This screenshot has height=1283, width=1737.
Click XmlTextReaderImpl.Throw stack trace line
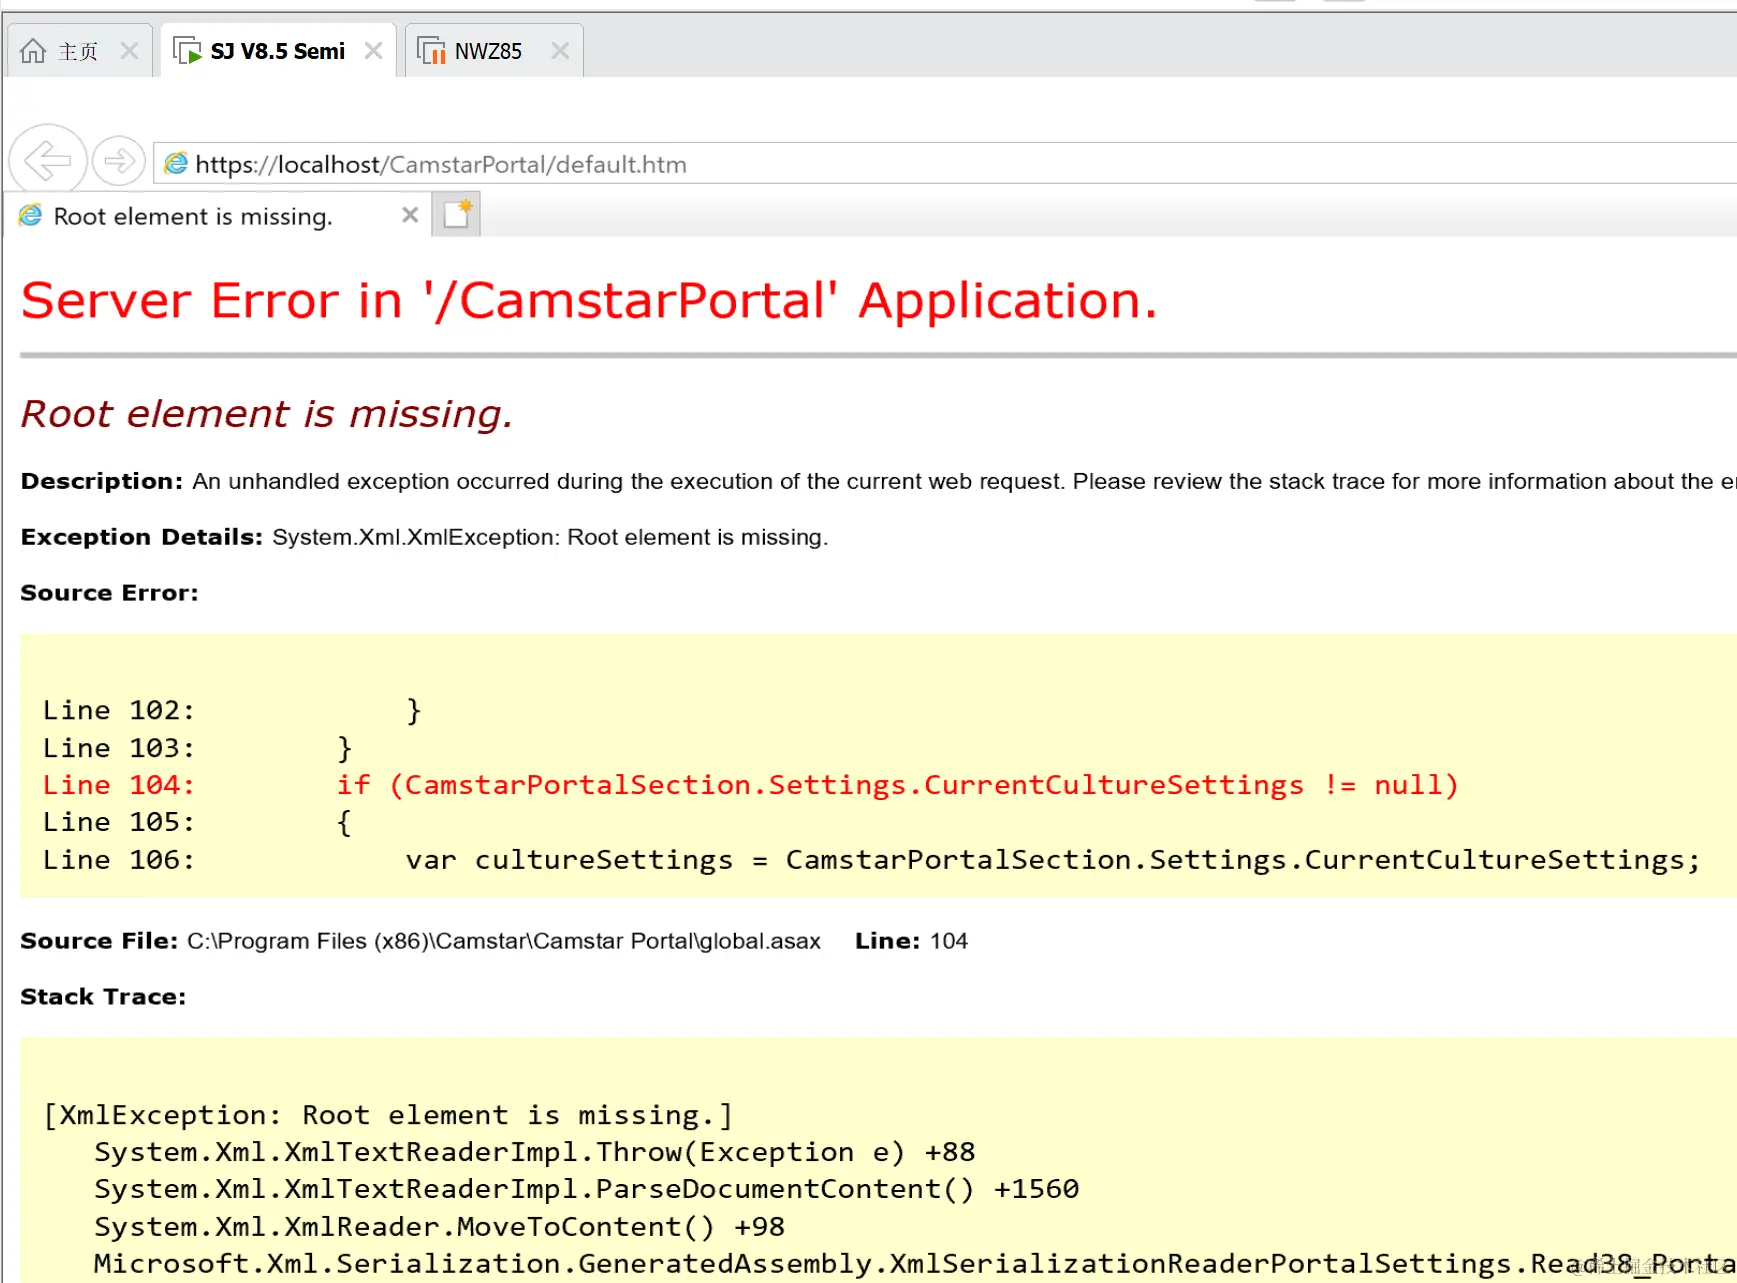[x=535, y=1152]
